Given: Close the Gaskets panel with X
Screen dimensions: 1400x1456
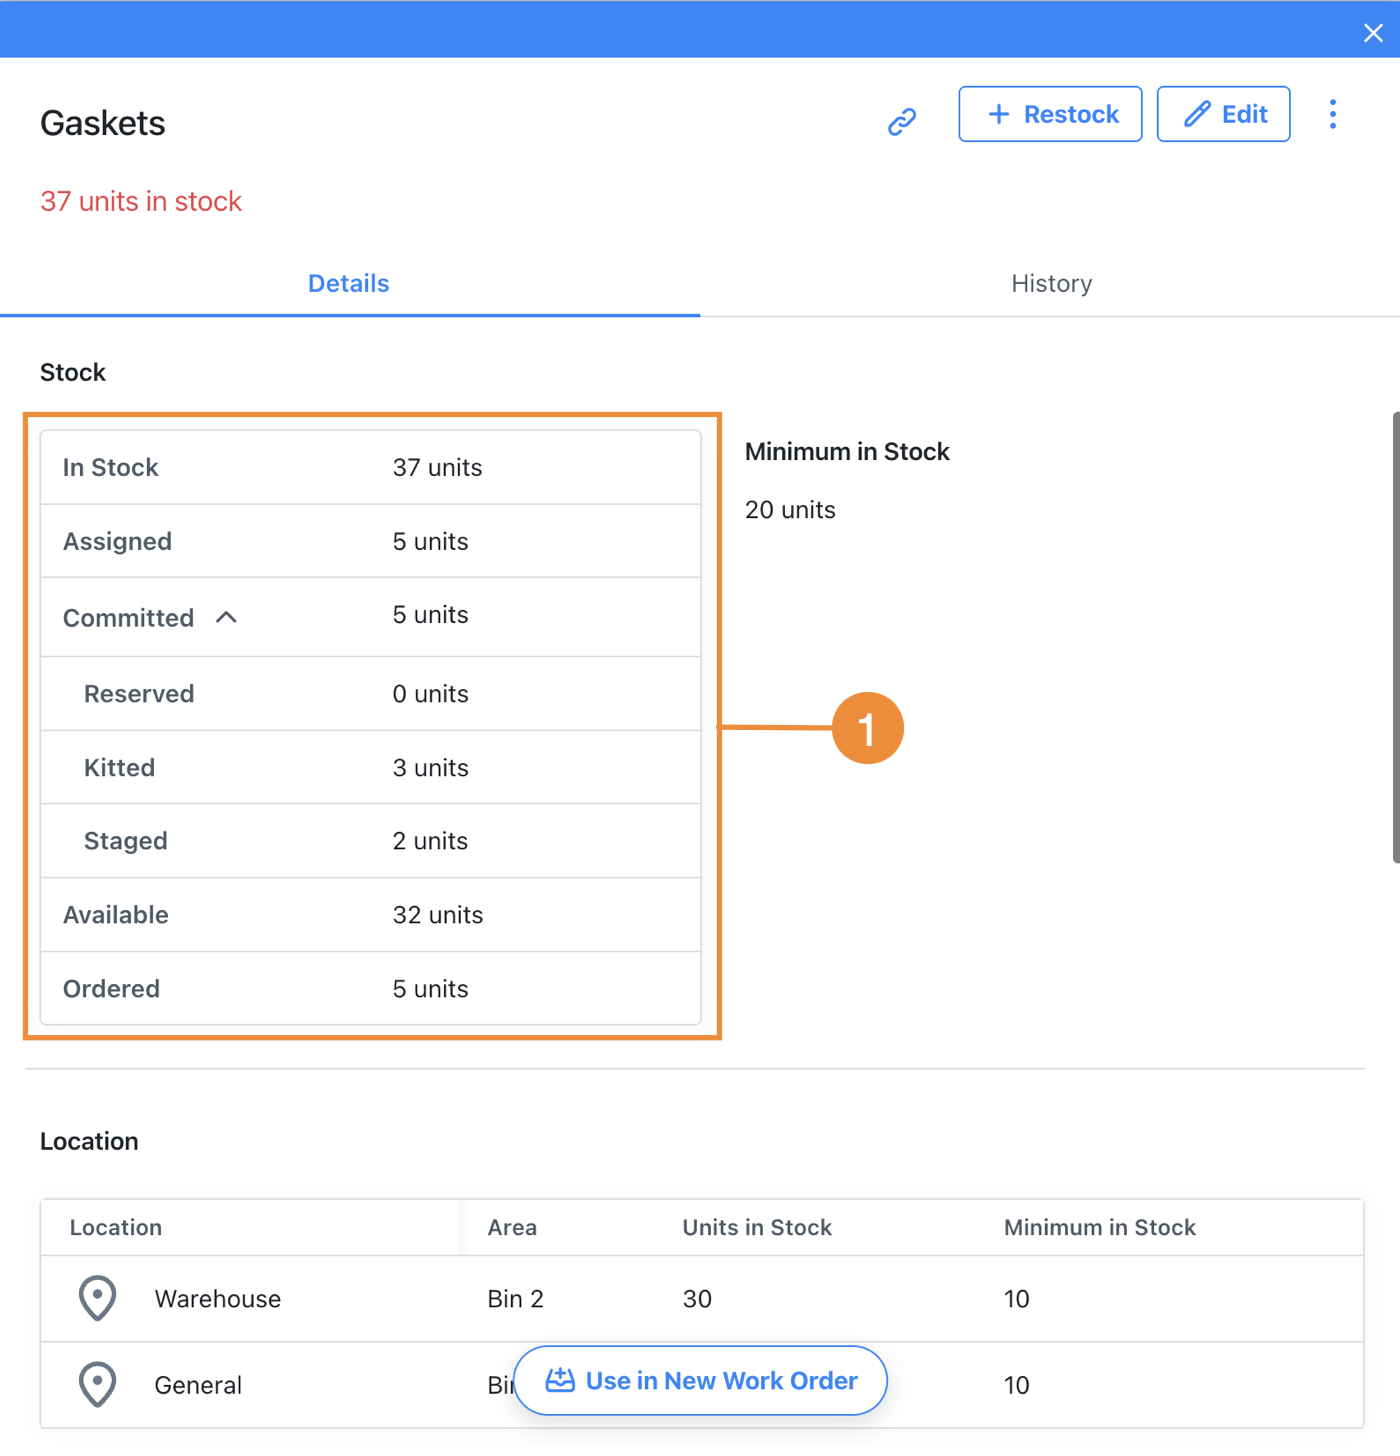Looking at the screenshot, I should [x=1373, y=33].
